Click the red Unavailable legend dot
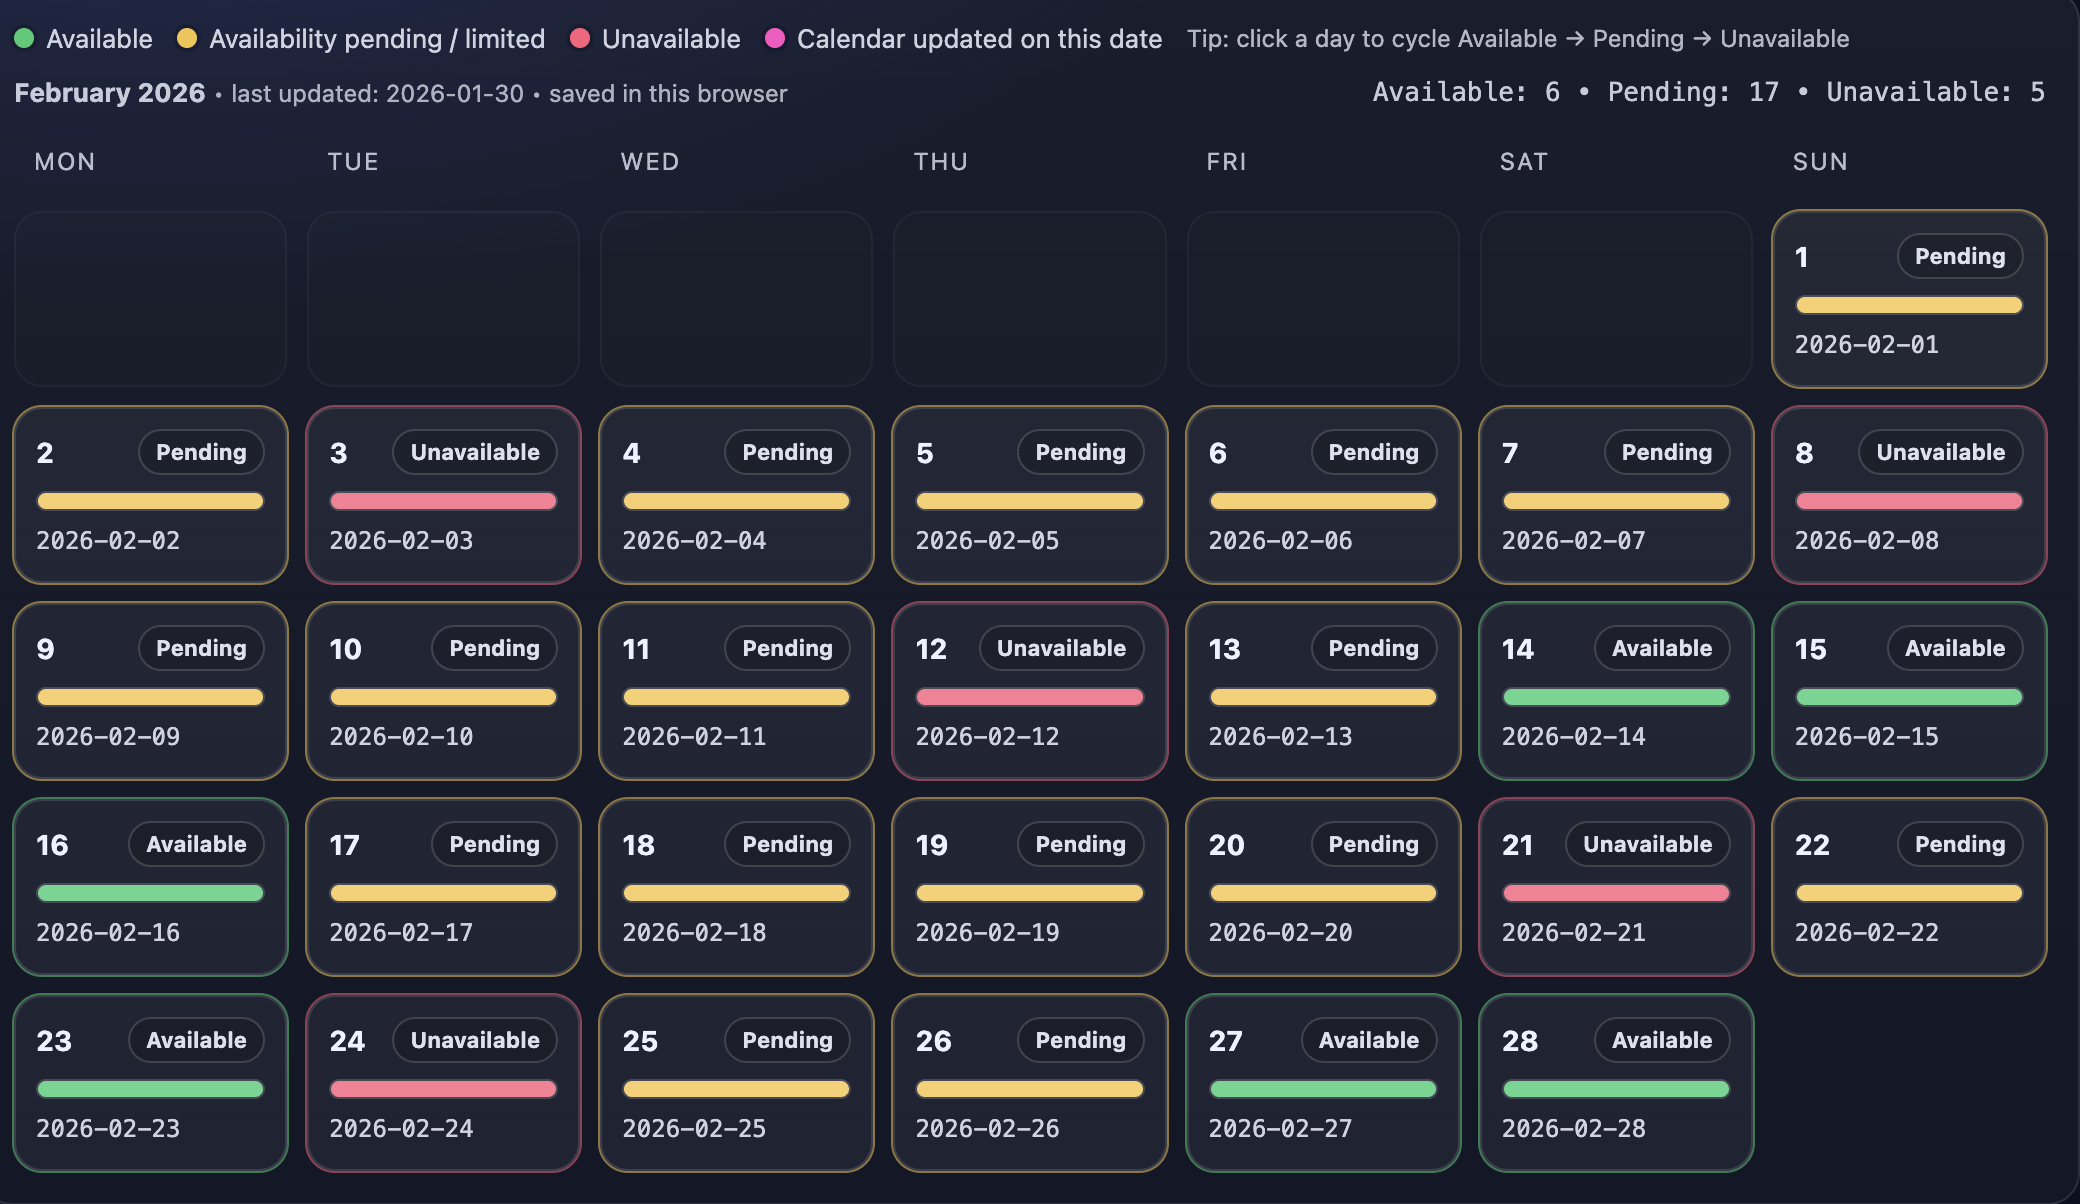2080x1204 pixels. pyautogui.click(x=579, y=39)
